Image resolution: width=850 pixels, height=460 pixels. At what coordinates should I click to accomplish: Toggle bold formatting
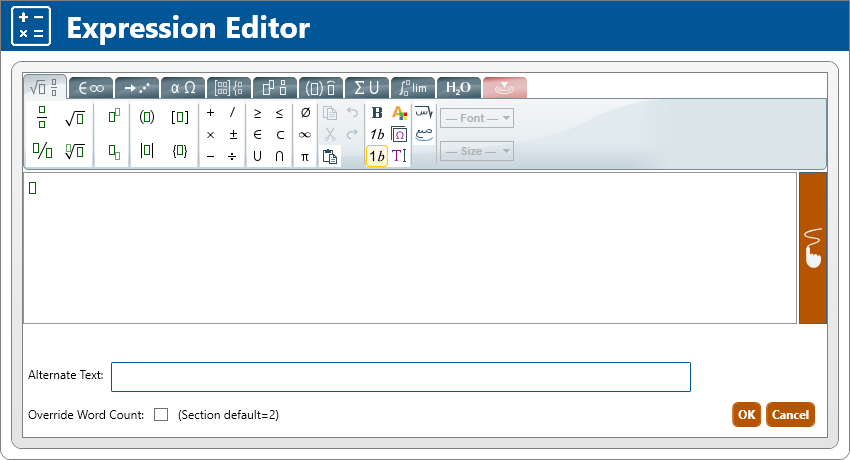point(377,113)
